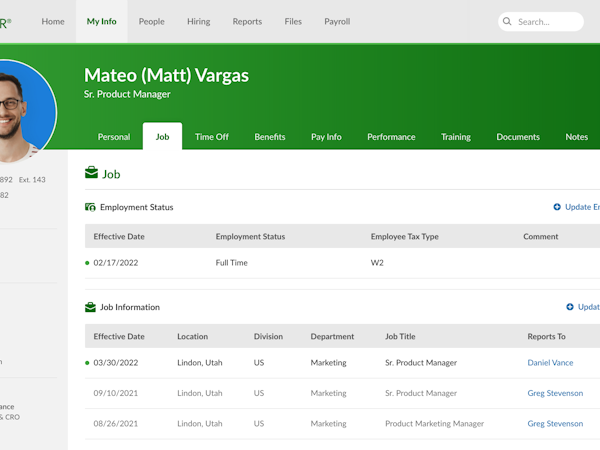600x450 pixels.
Task: Open Greg Stevenson link in 09/10/2021 row
Action: pos(555,393)
